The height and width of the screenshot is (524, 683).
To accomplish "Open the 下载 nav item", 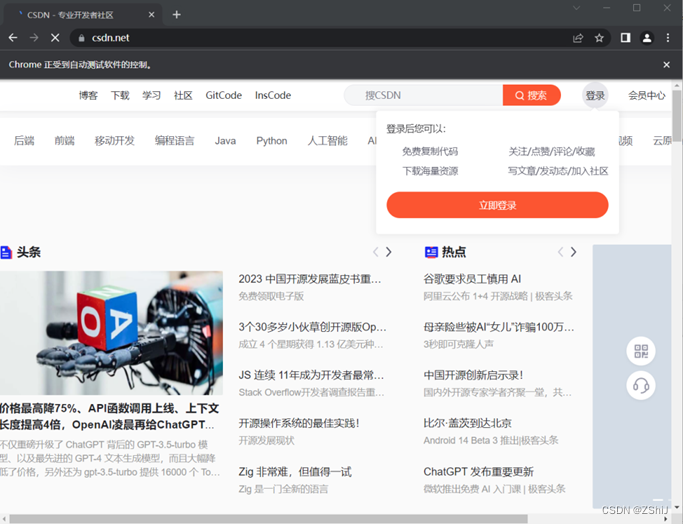I will click(x=120, y=95).
